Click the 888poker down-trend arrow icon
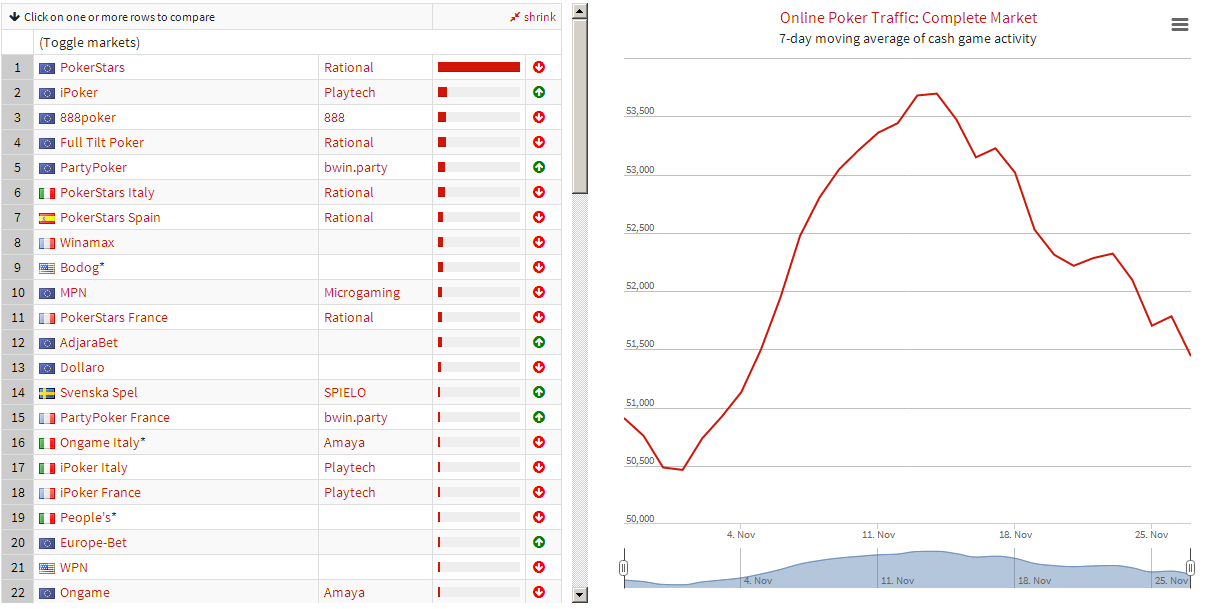 coord(539,117)
